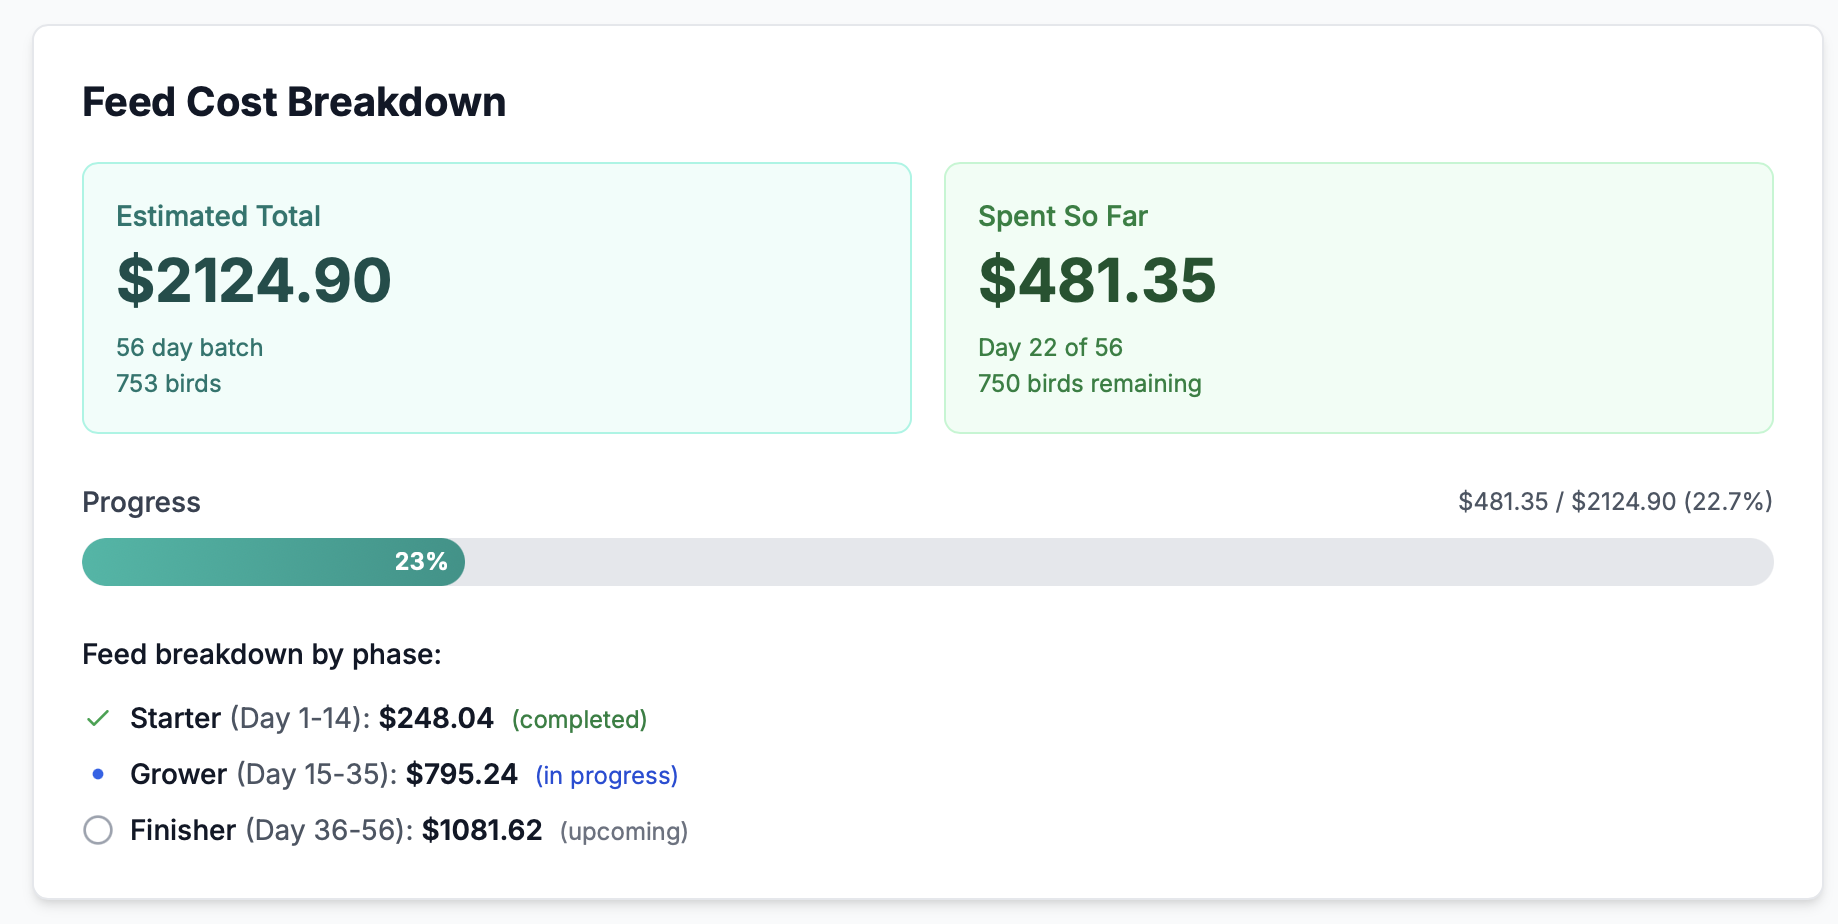The image size is (1838, 924).
Task: Click the green checkmark beside Starter
Action: click(98, 718)
